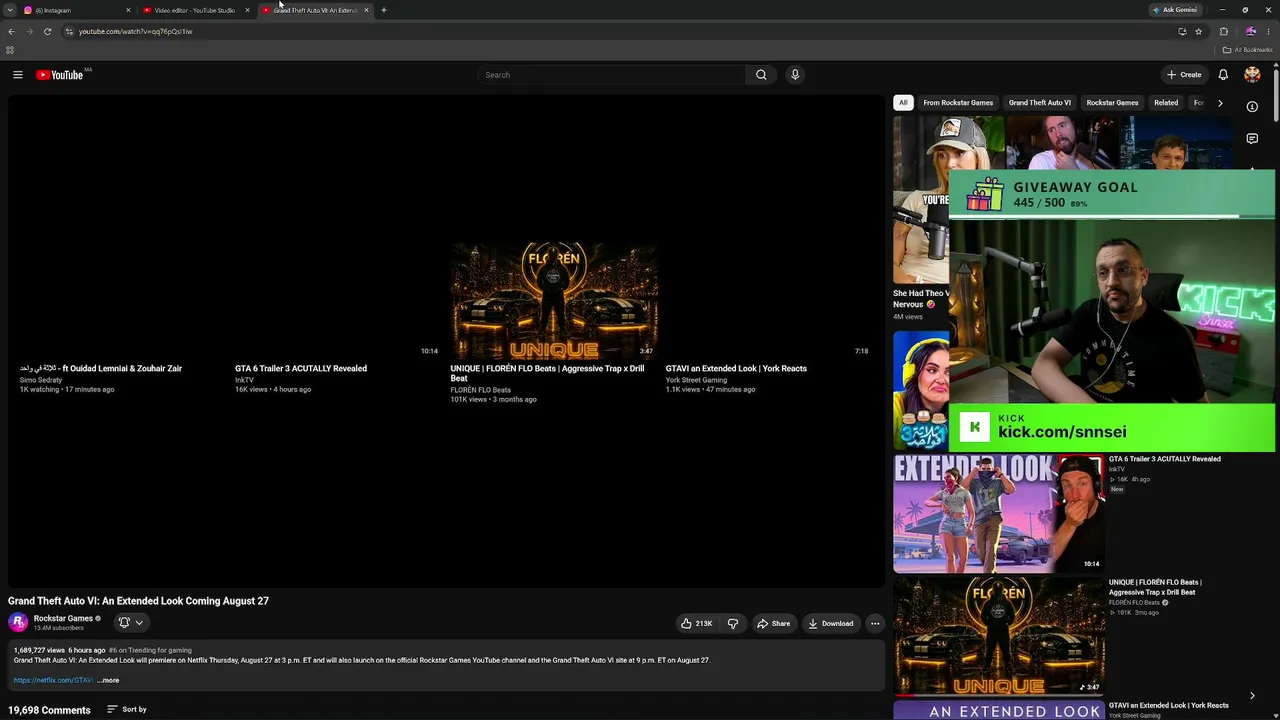
Task: Select the Related filter chip
Action: point(1166,103)
